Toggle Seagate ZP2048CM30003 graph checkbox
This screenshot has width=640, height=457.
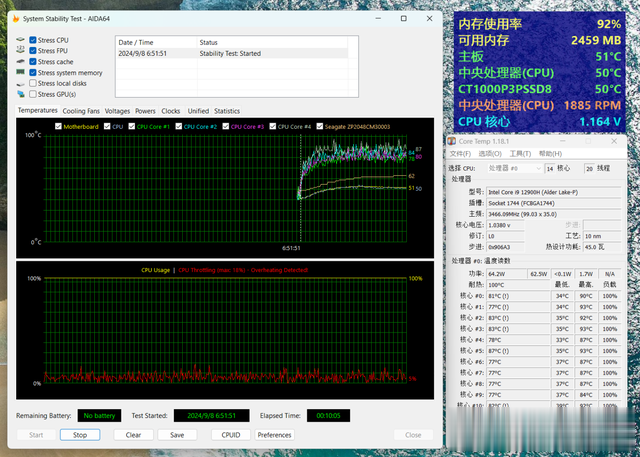[x=320, y=126]
